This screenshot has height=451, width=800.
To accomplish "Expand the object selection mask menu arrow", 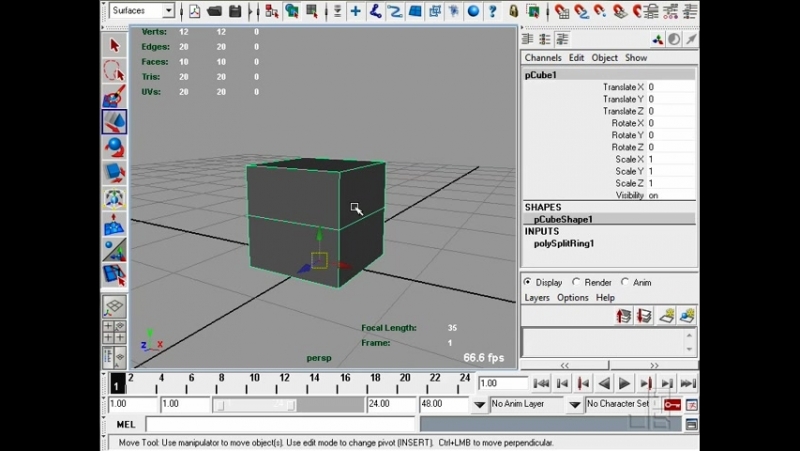I will [x=337, y=11].
